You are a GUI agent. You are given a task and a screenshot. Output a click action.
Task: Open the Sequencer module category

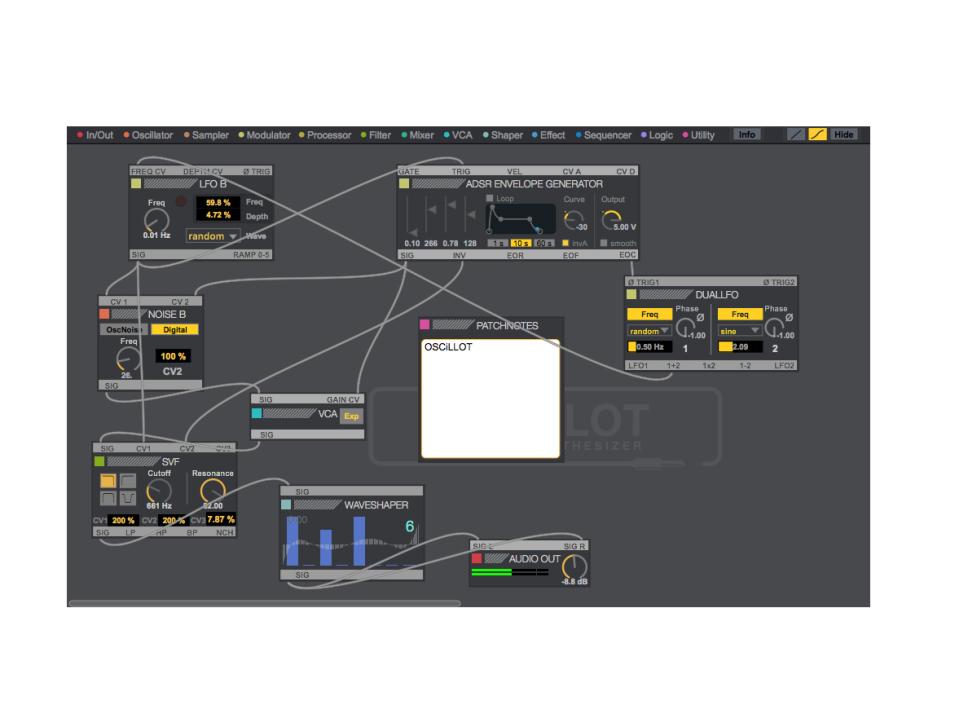[x=603, y=135]
